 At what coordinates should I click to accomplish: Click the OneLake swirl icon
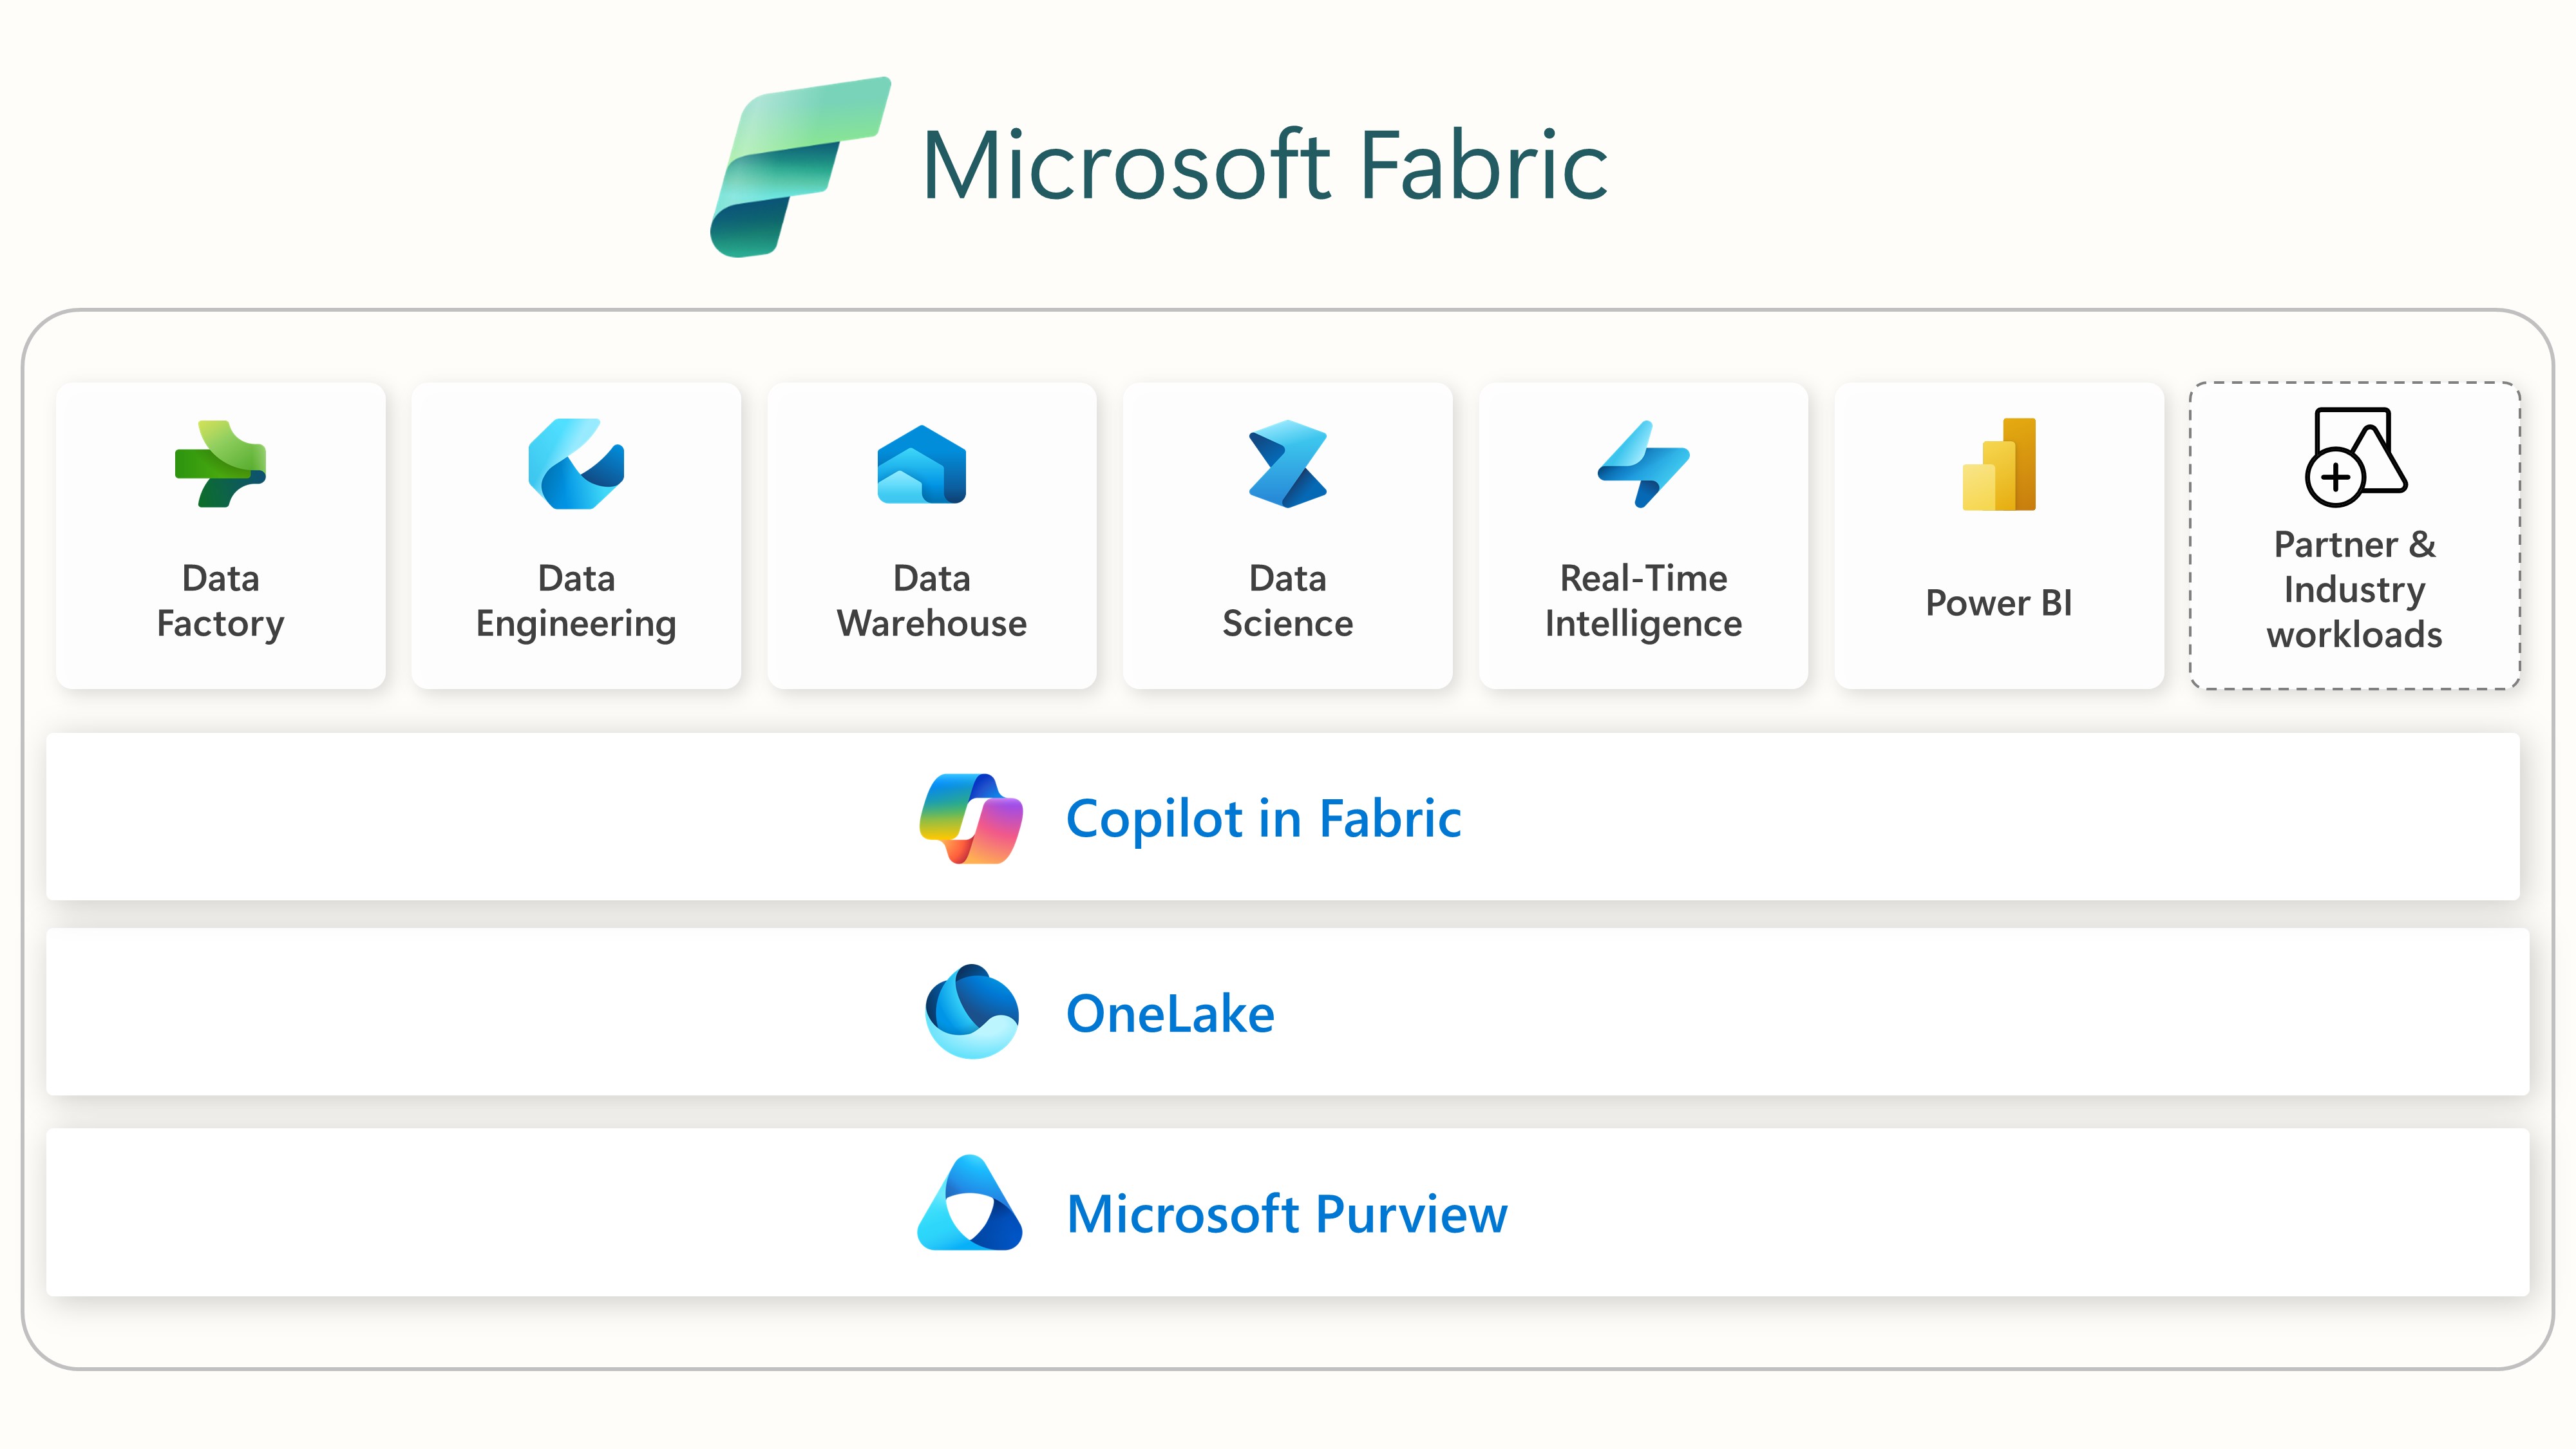click(971, 1012)
